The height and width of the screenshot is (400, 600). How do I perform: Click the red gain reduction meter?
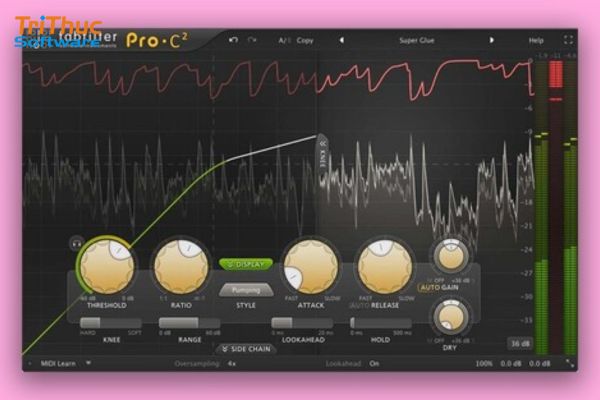(x=556, y=207)
